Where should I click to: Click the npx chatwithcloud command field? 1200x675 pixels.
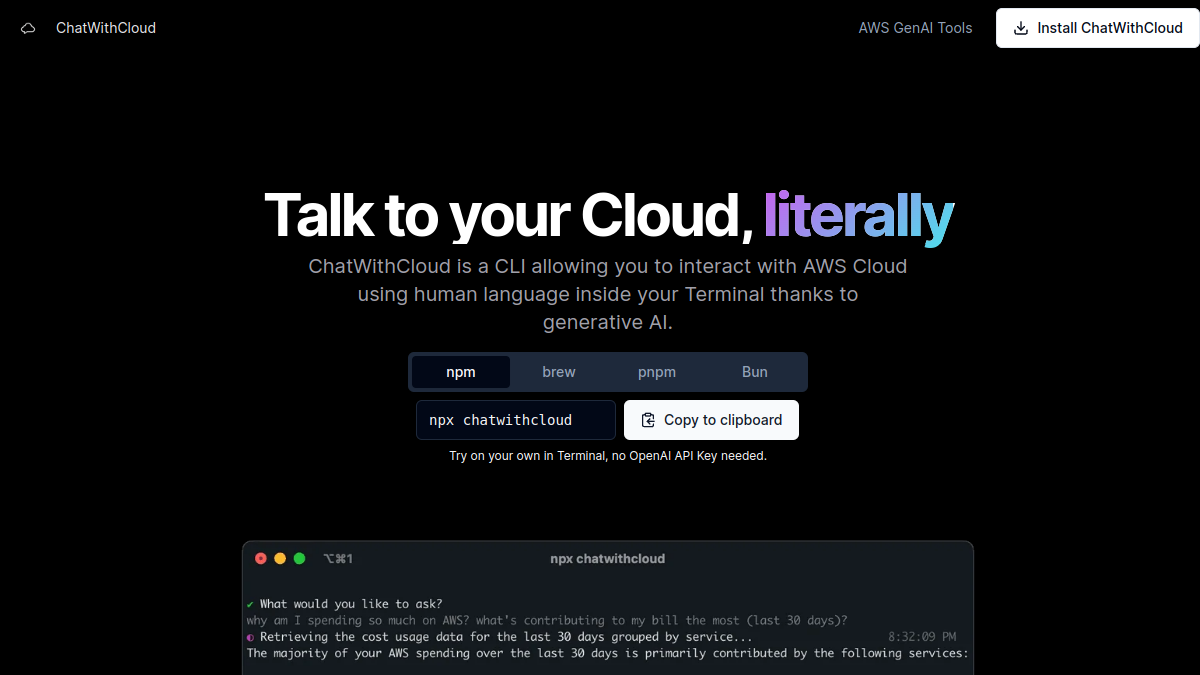(516, 420)
